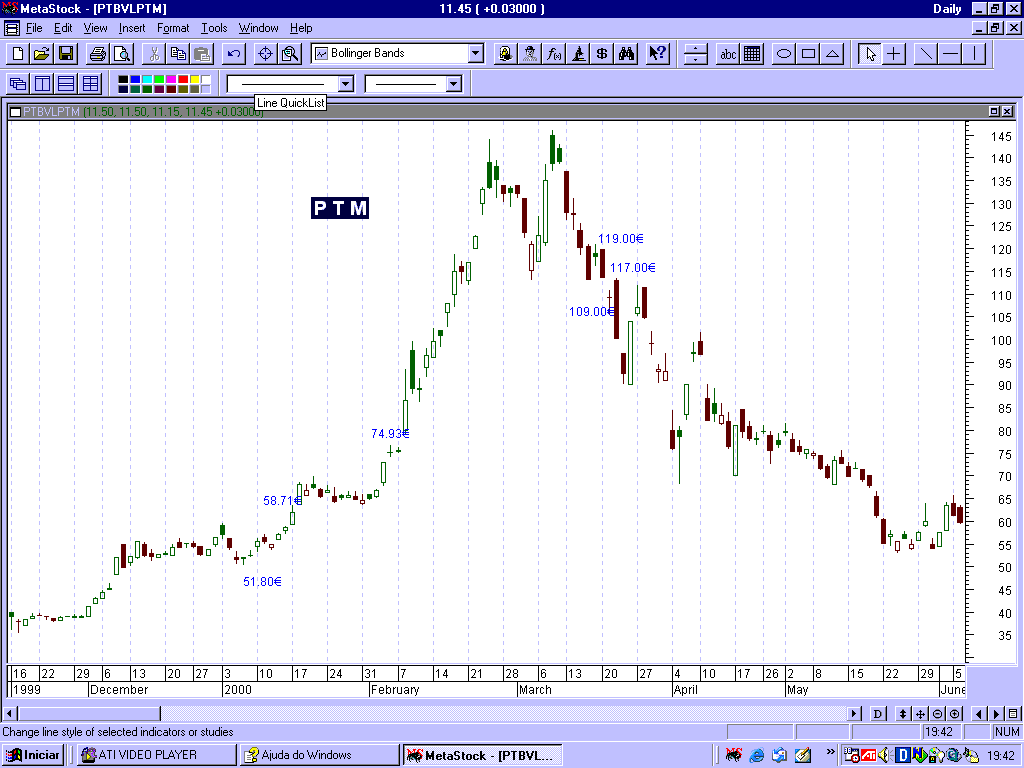Select the diagonal trendline tool

click(x=925, y=54)
